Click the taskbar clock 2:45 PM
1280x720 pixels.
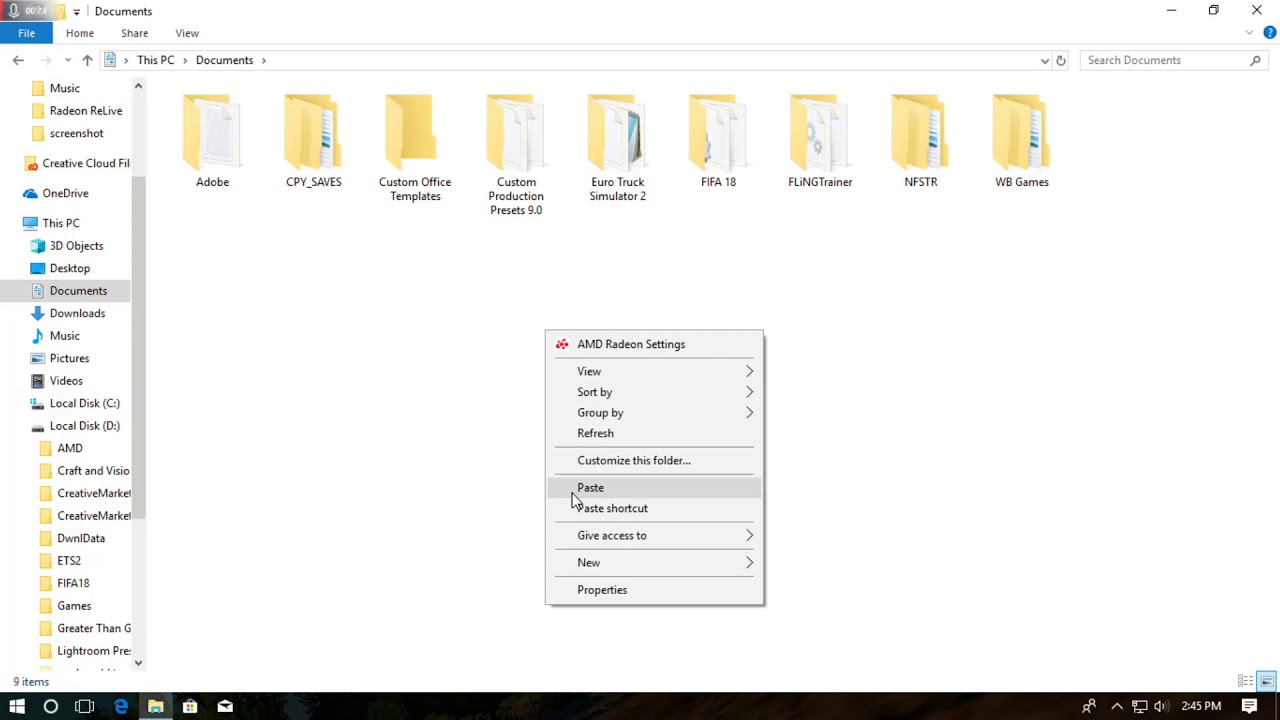[1201, 706]
